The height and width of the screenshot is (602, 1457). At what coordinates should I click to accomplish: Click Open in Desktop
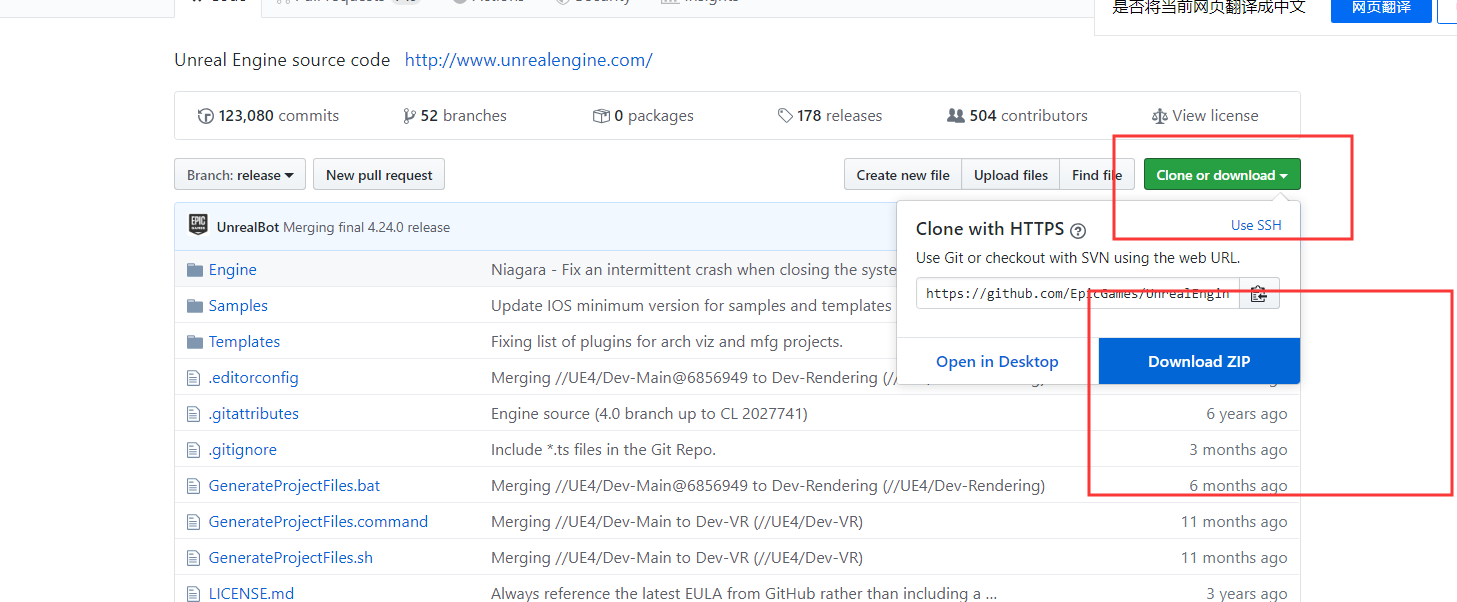(x=997, y=361)
